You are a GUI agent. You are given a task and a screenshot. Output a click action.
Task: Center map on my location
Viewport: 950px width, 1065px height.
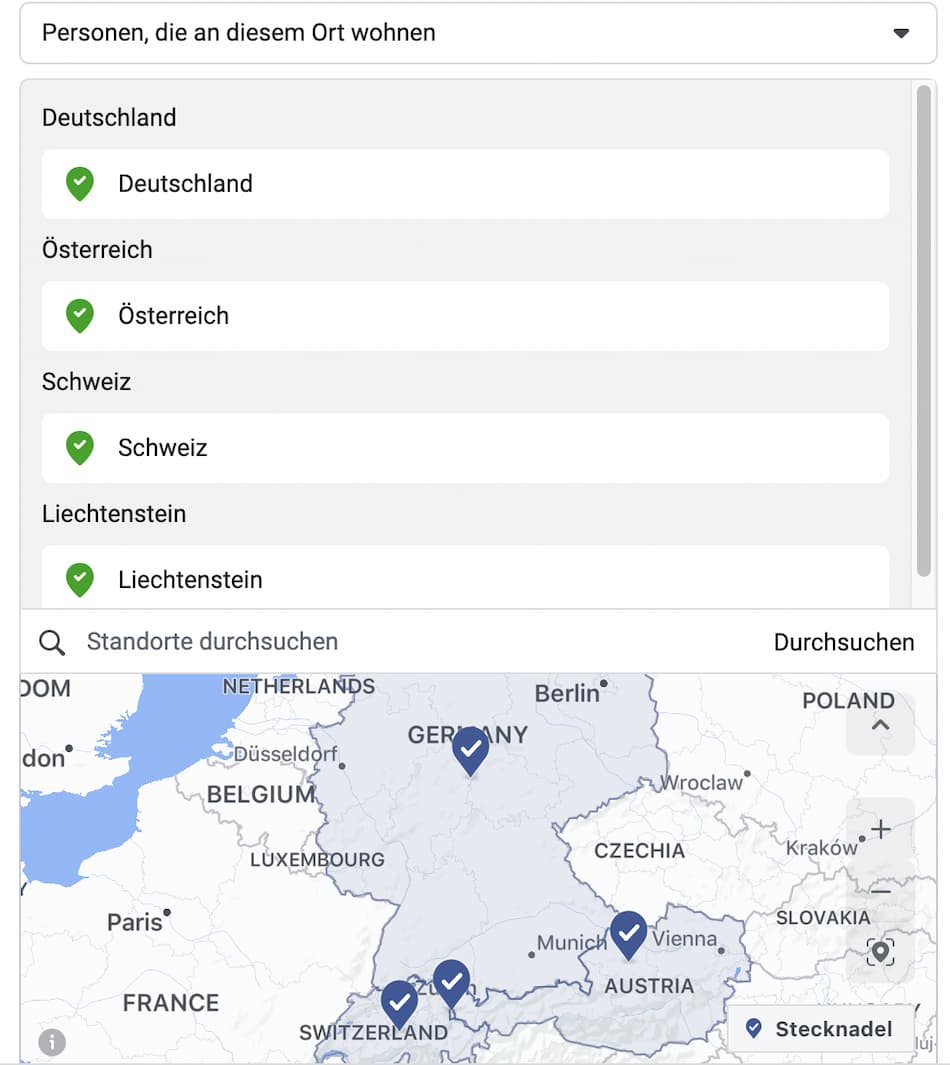[880, 951]
